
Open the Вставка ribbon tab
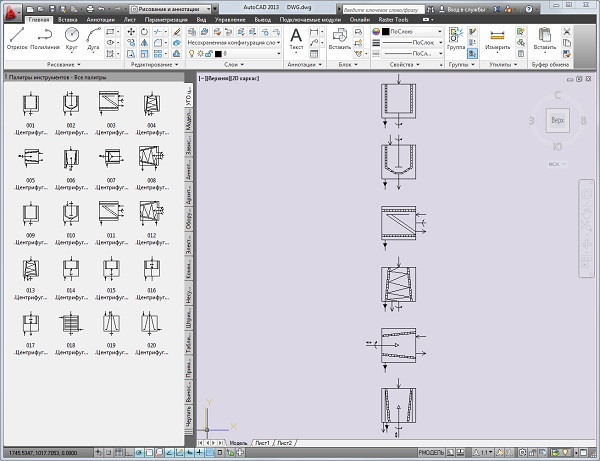69,18
